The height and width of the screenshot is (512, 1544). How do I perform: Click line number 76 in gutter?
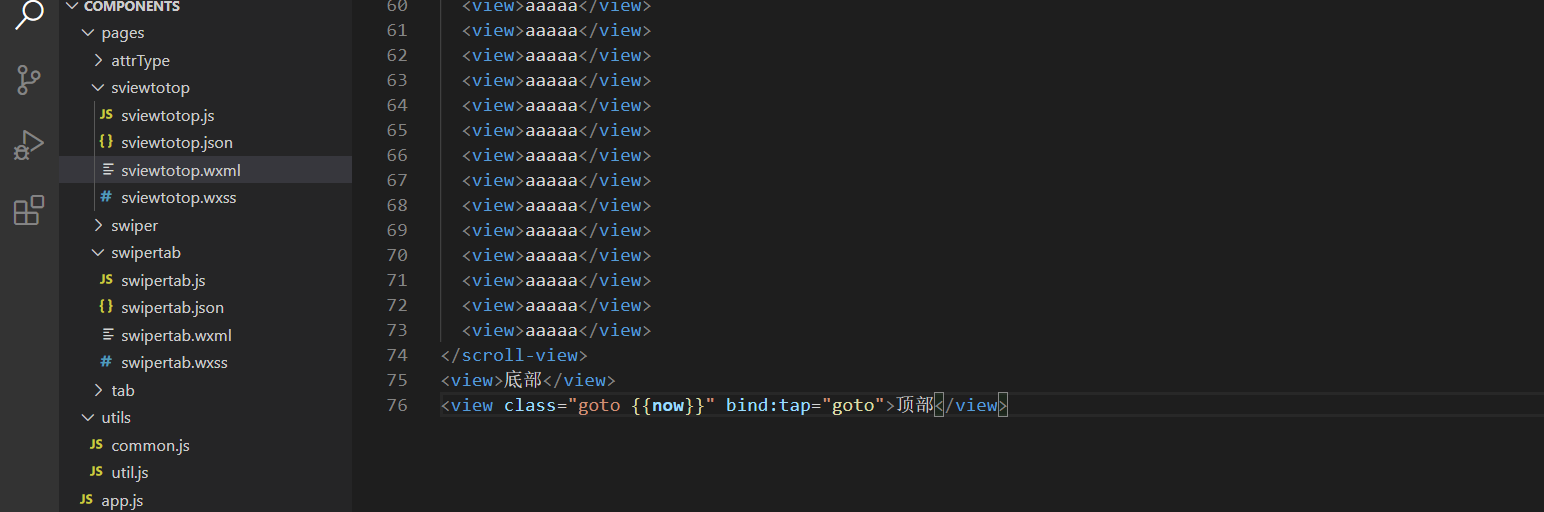pos(397,405)
